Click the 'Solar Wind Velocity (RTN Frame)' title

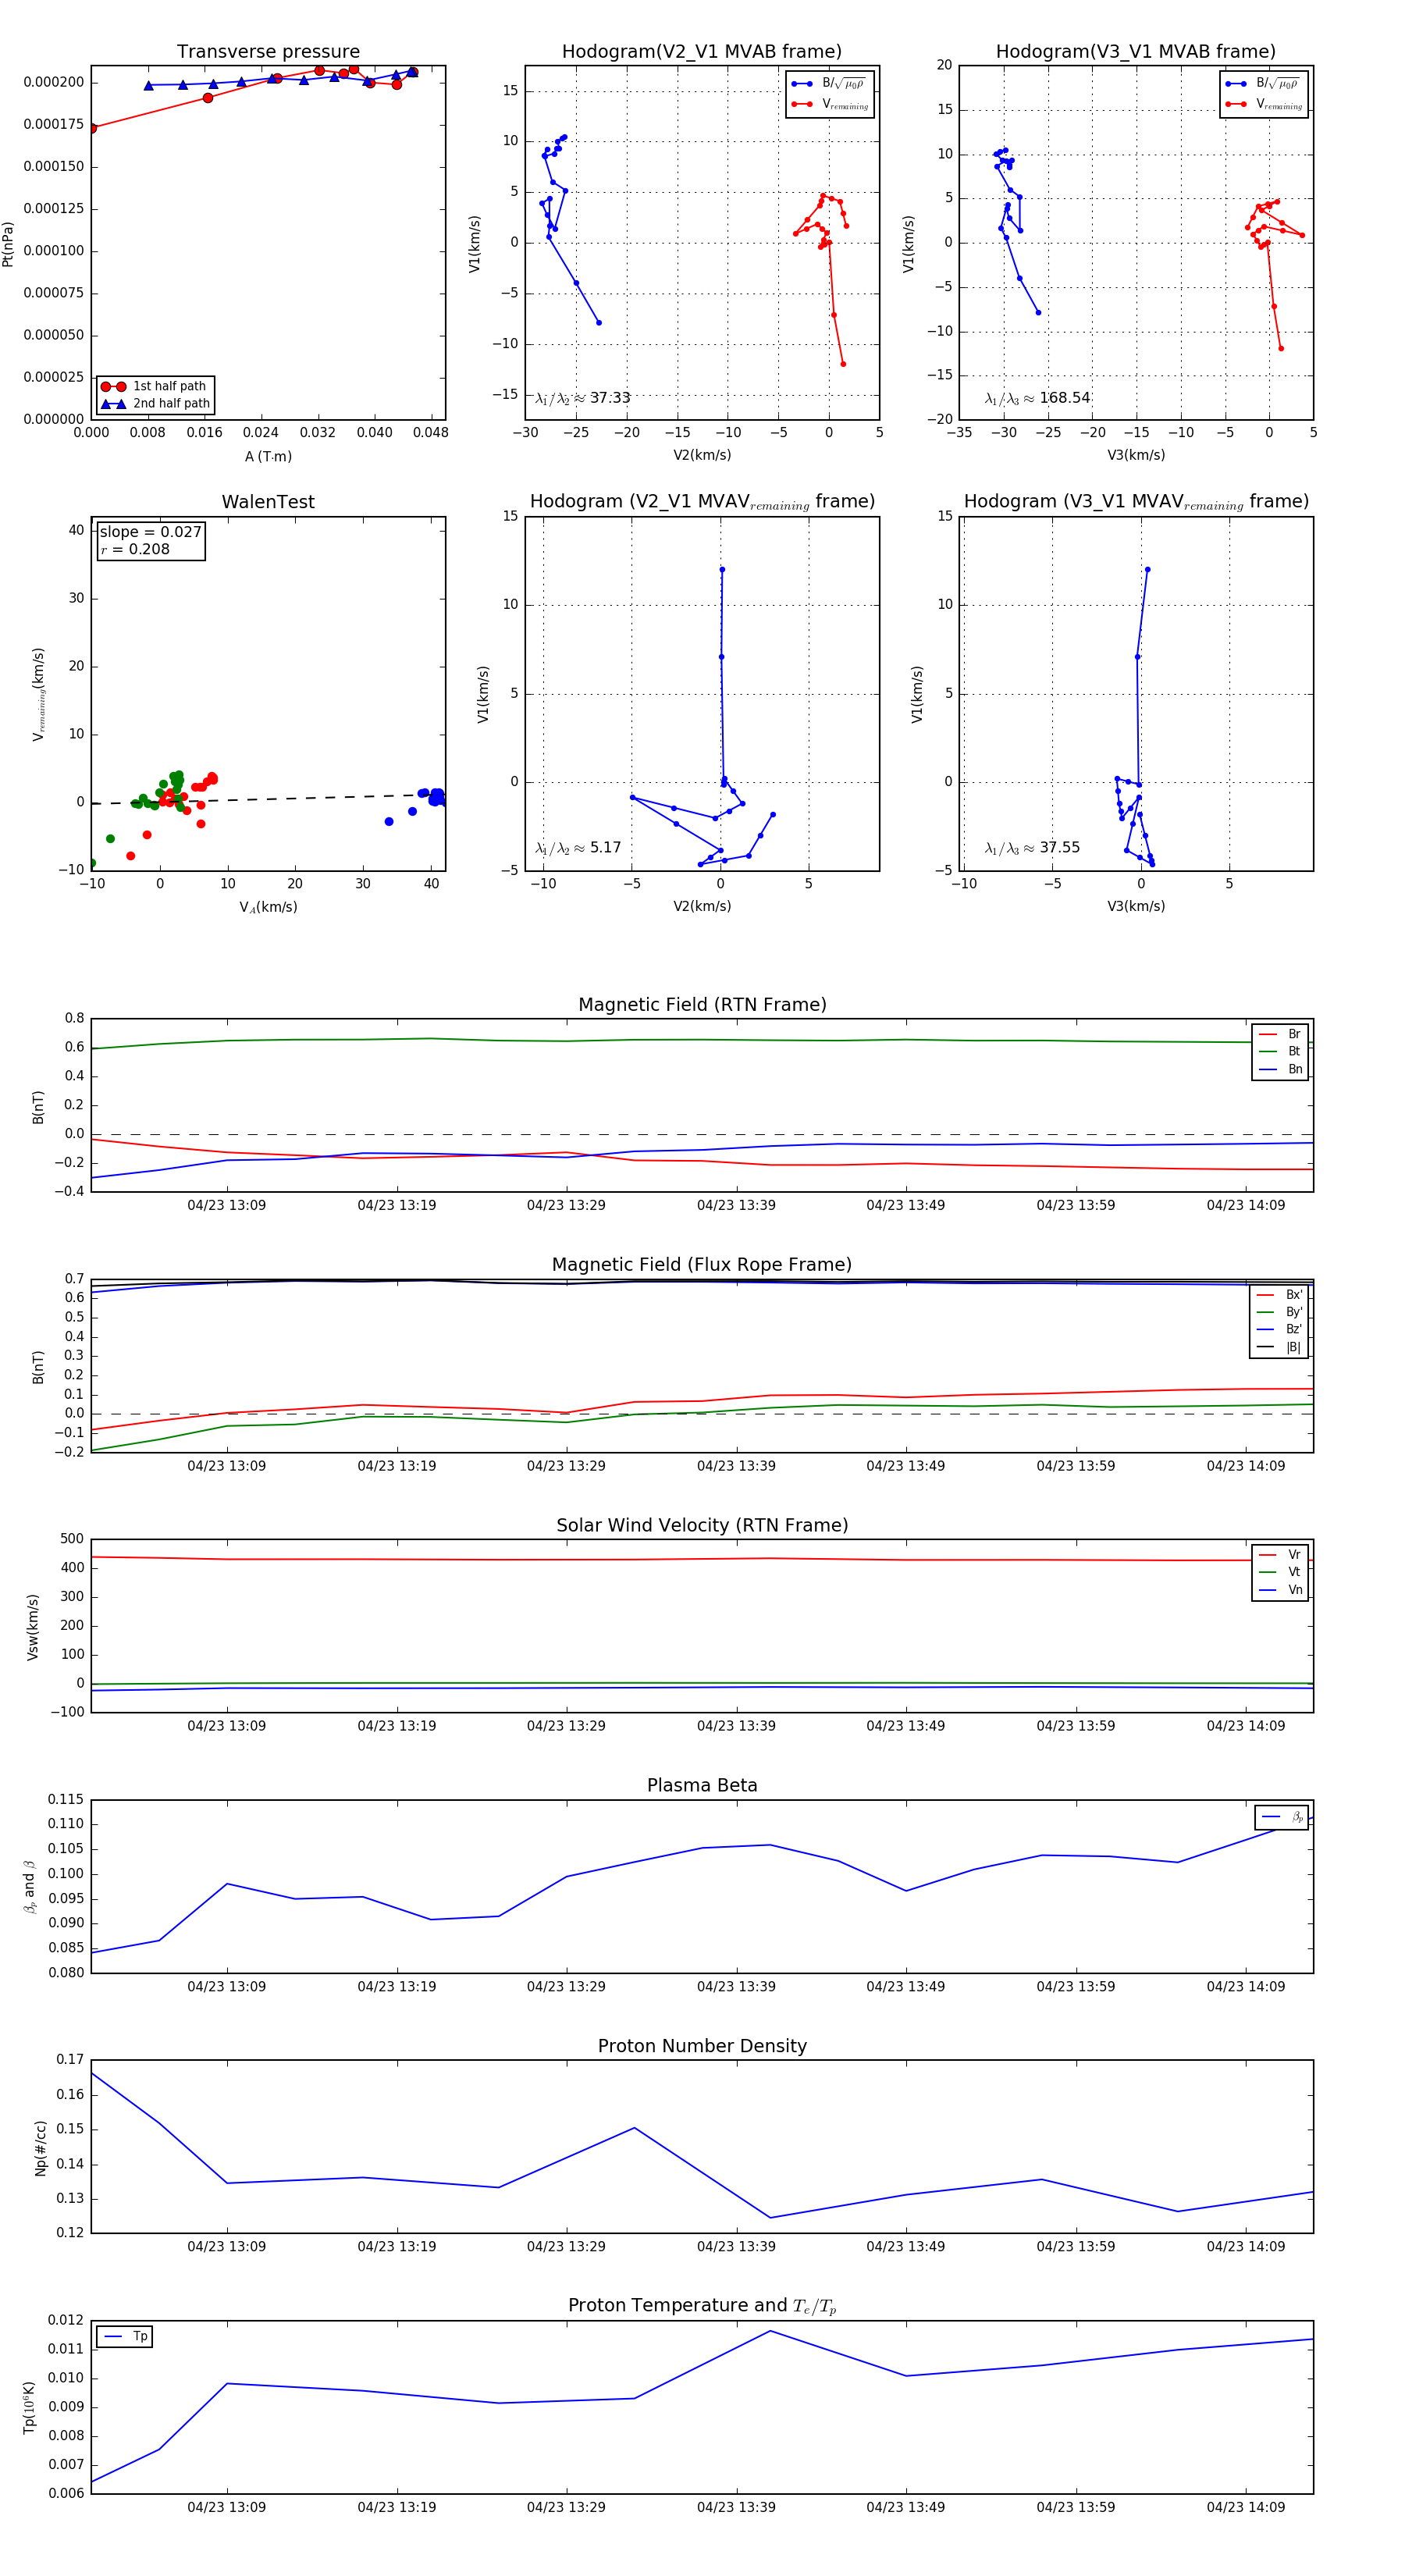(x=702, y=1525)
